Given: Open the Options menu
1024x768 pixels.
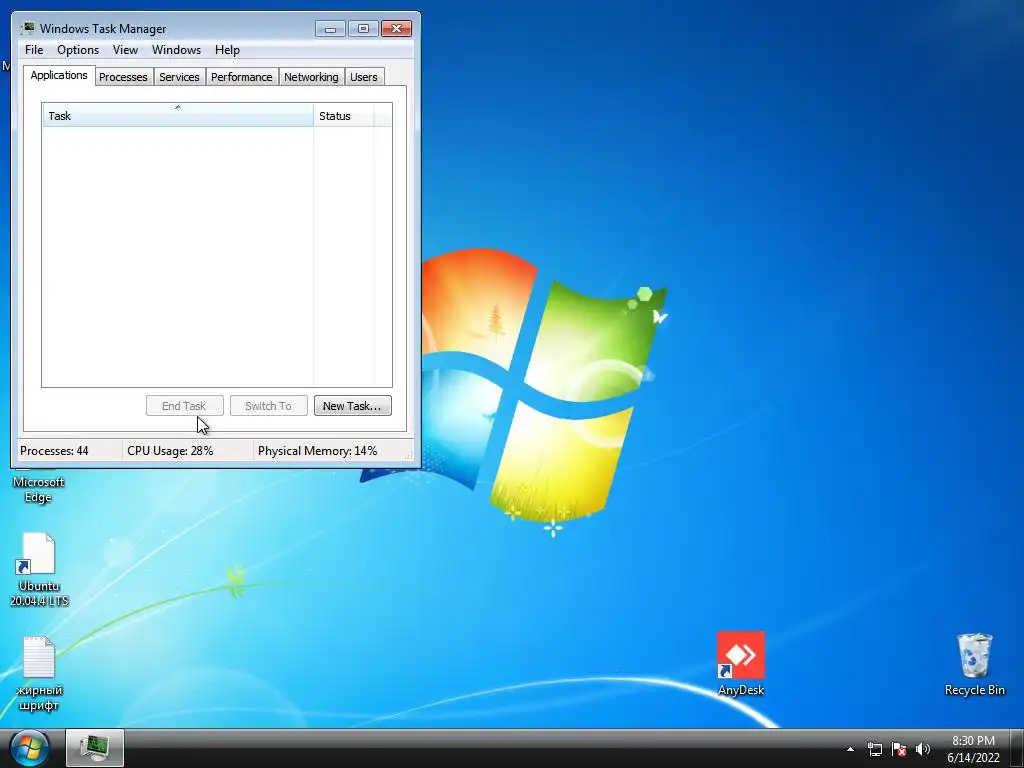Looking at the screenshot, I should click(x=78, y=50).
